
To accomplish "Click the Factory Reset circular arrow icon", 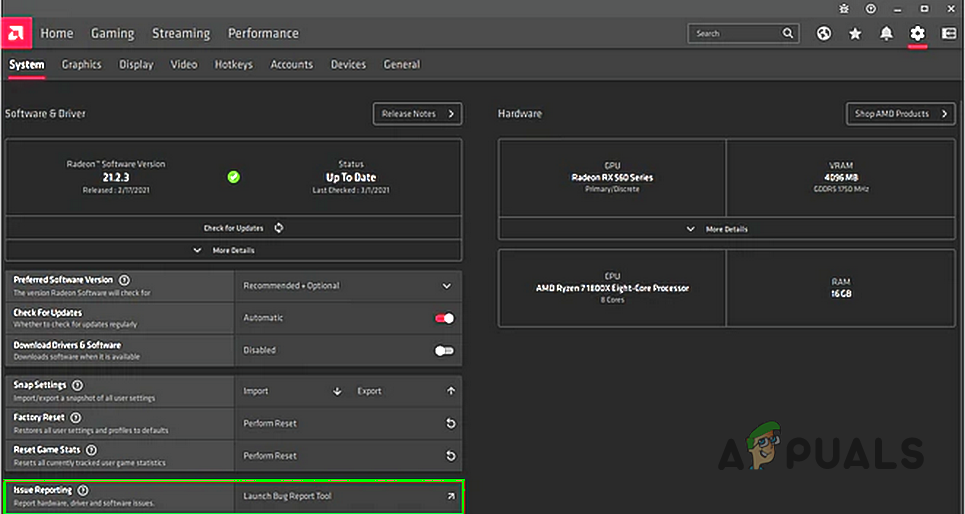I will [450, 423].
